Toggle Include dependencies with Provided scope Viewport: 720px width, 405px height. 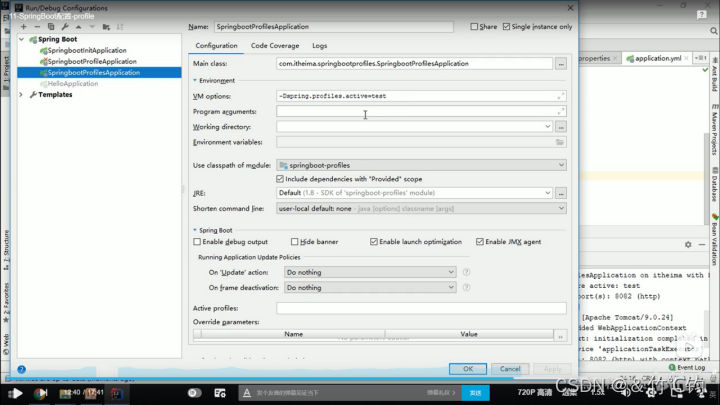tap(280, 179)
